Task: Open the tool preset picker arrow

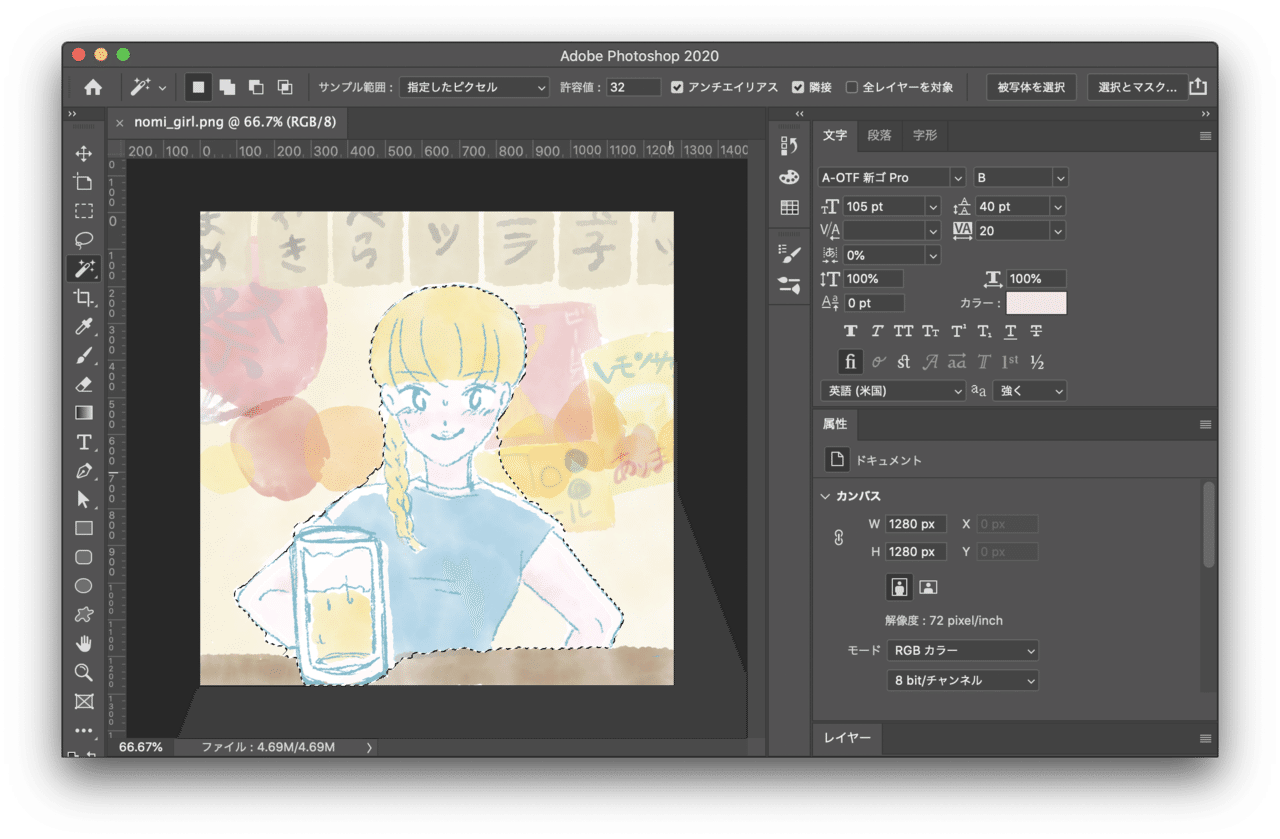Action: pyautogui.click(x=163, y=88)
